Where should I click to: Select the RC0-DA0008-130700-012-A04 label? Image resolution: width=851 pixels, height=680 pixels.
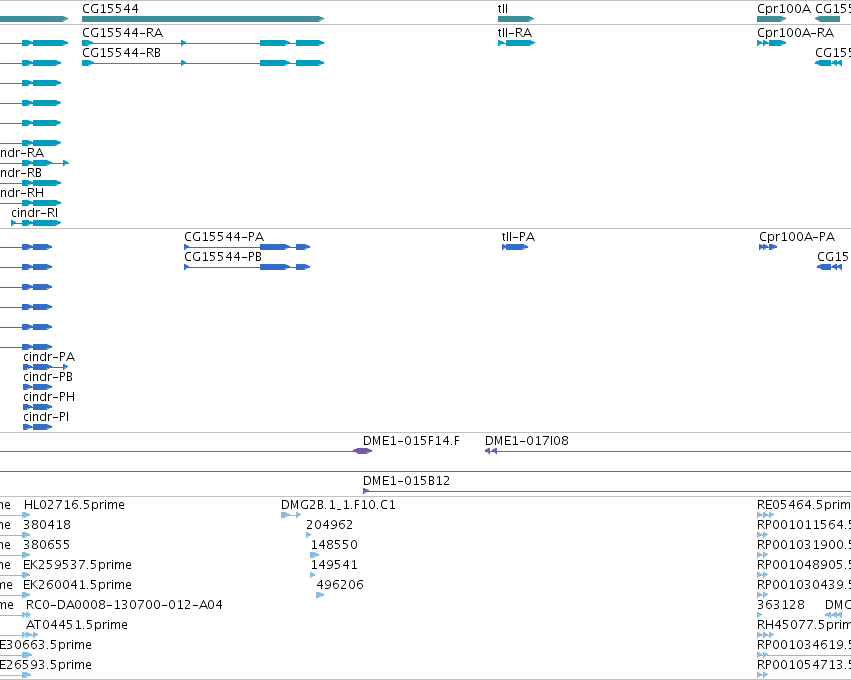[124, 605]
